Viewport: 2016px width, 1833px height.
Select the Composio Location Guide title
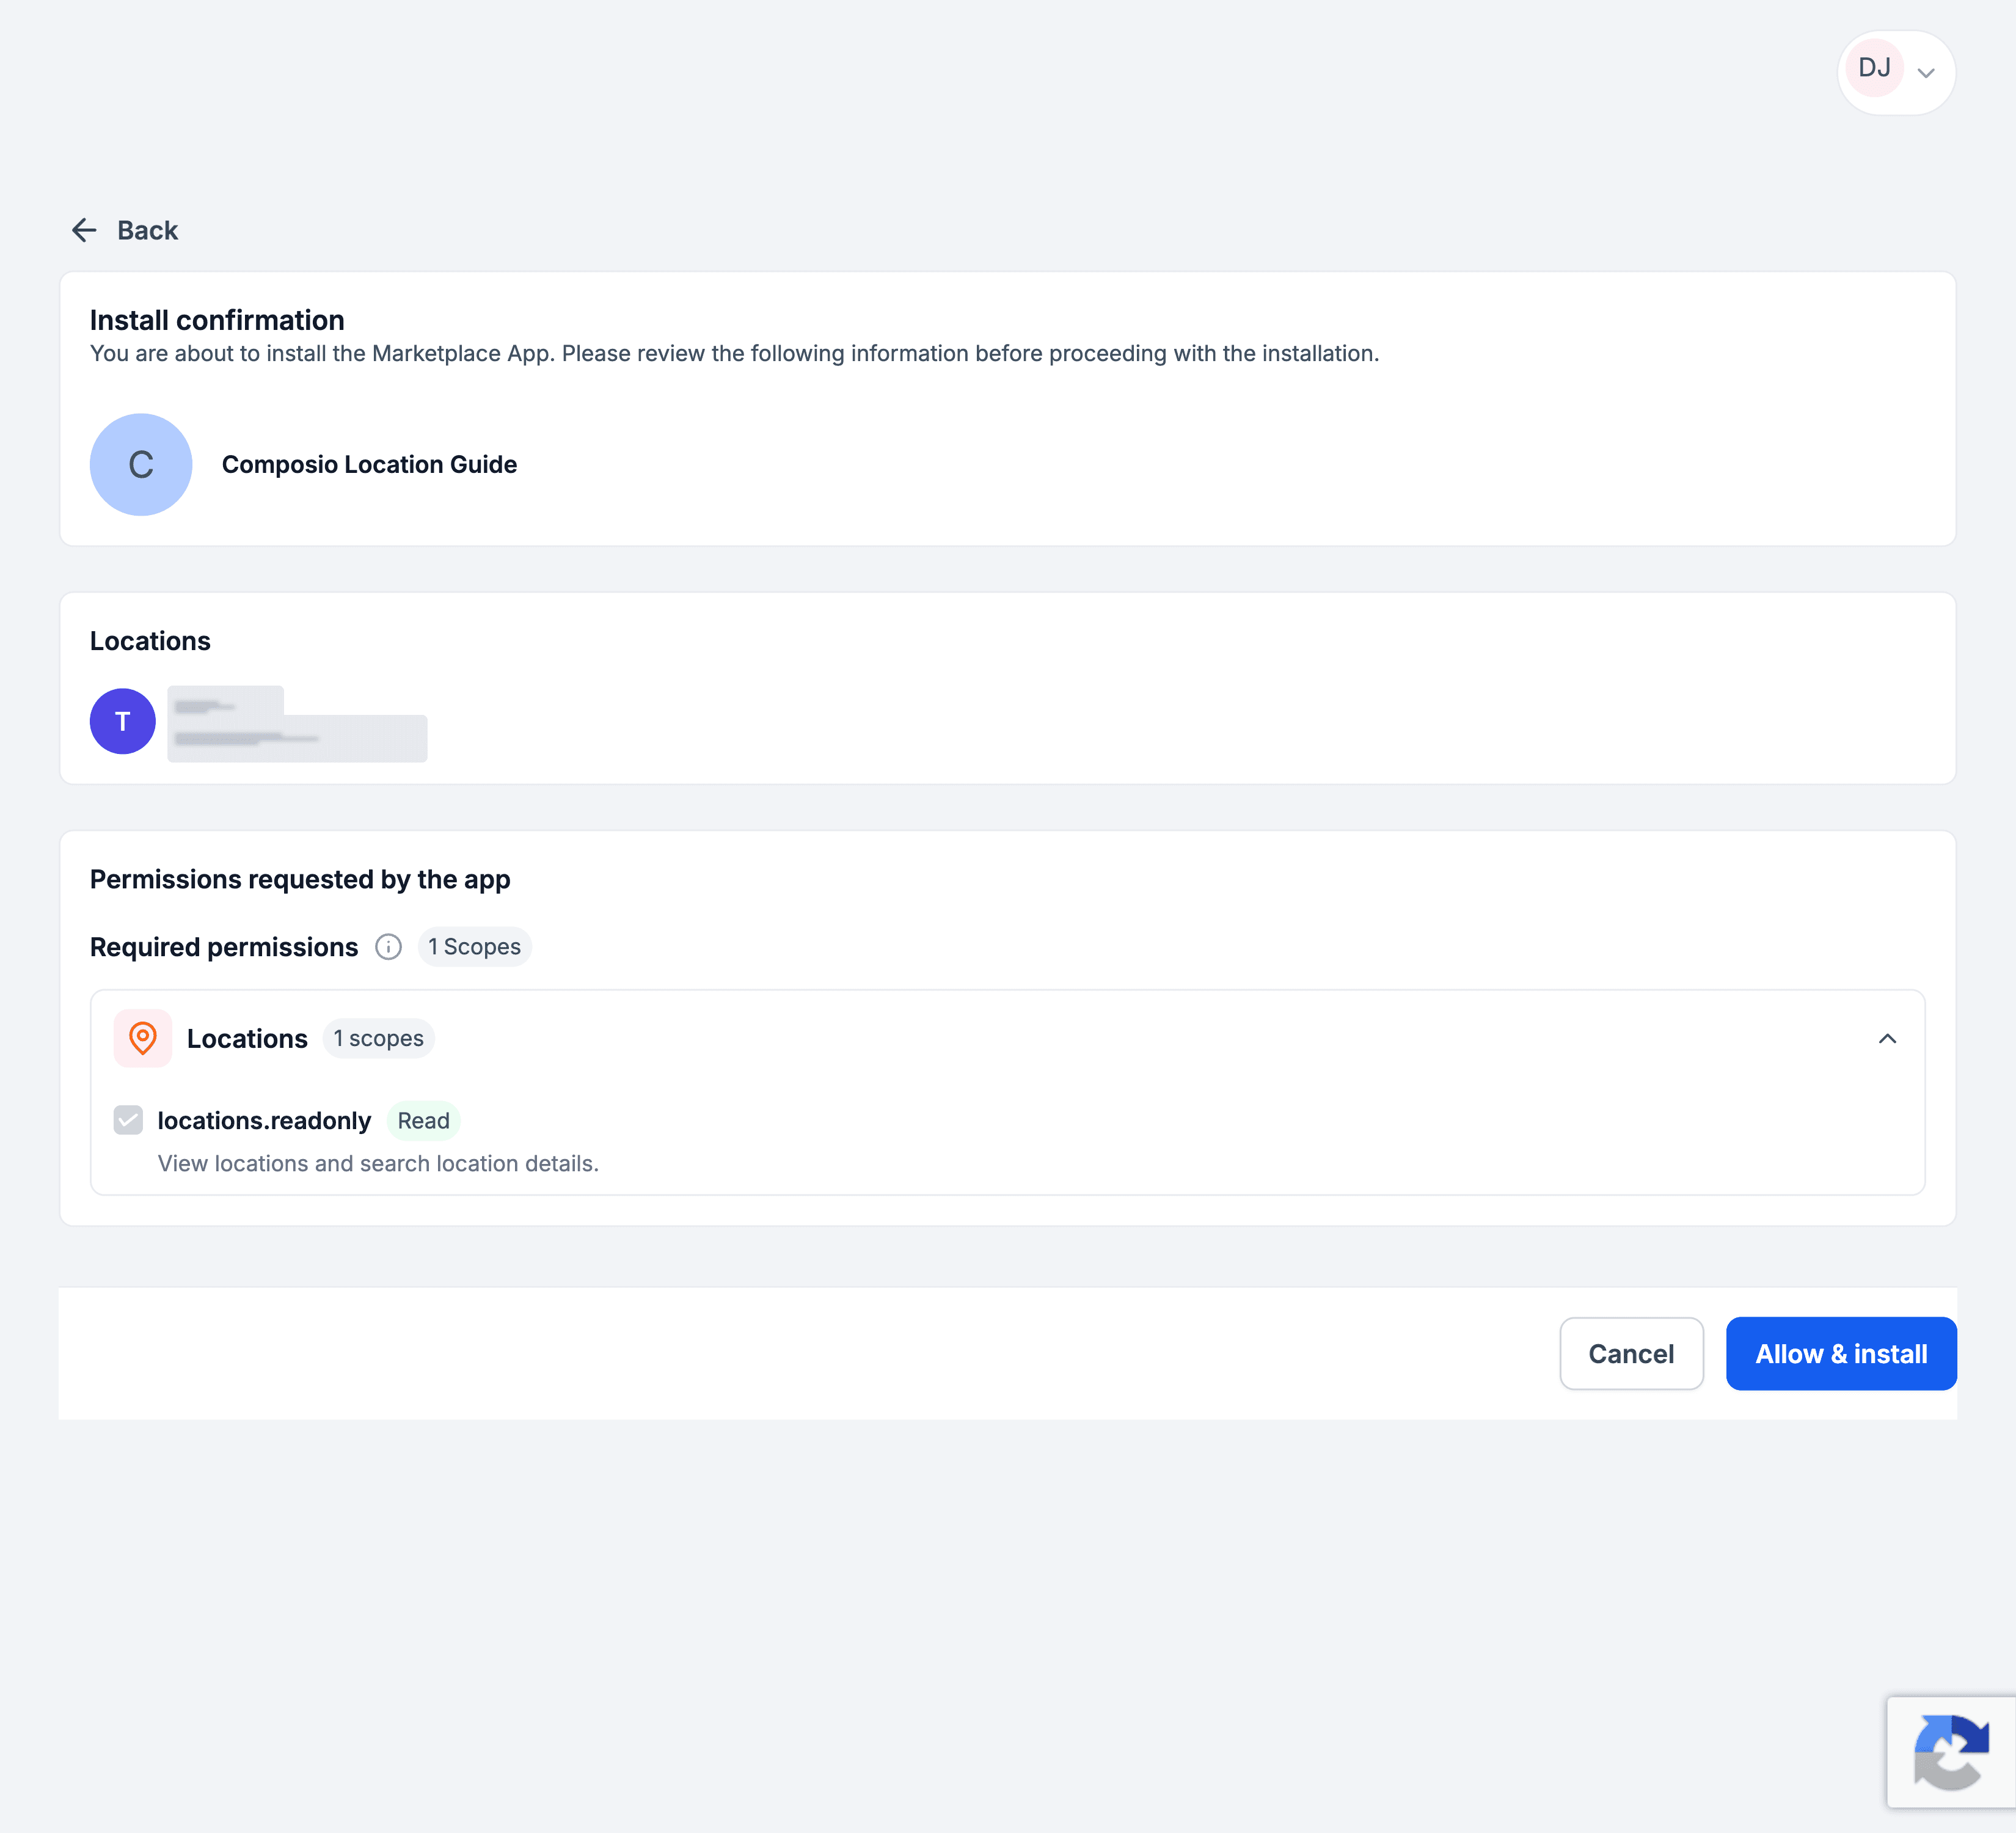(369, 464)
